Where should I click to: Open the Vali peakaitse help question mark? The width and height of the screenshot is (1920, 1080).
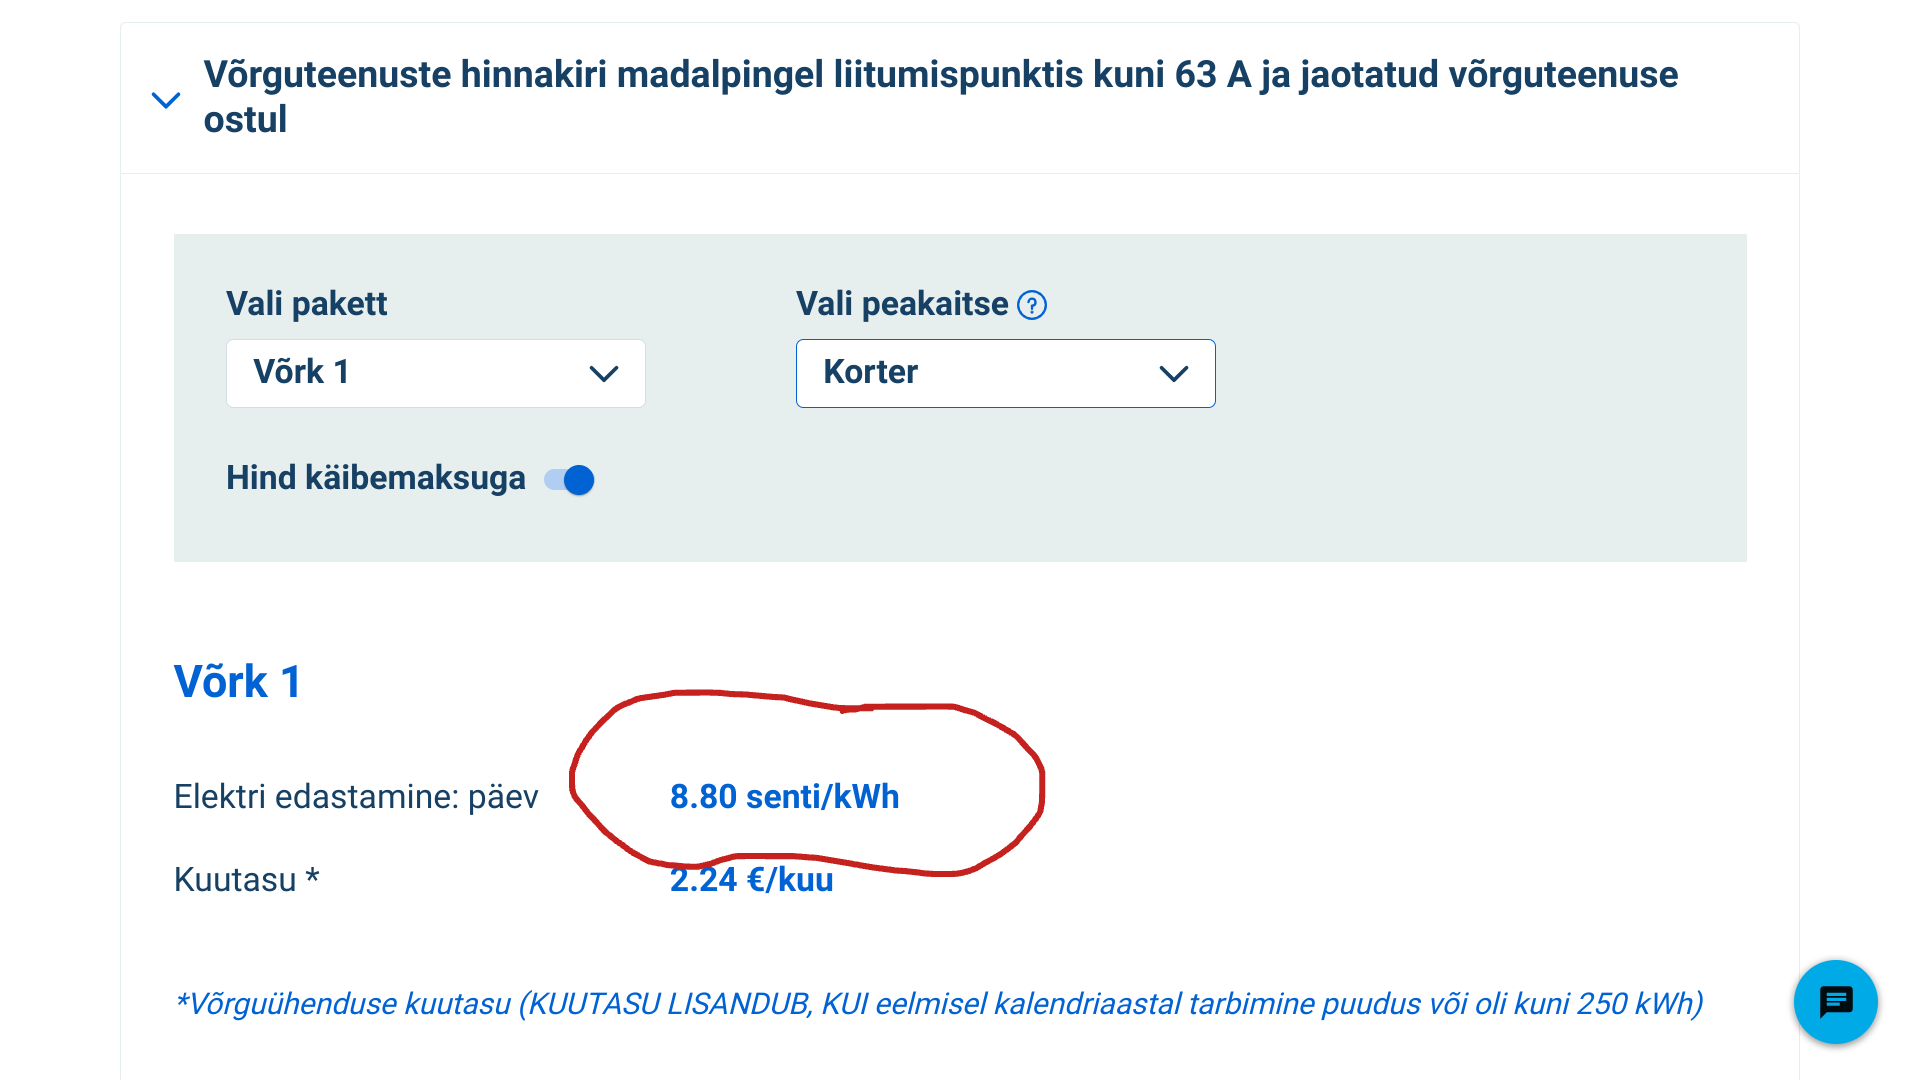1032,305
